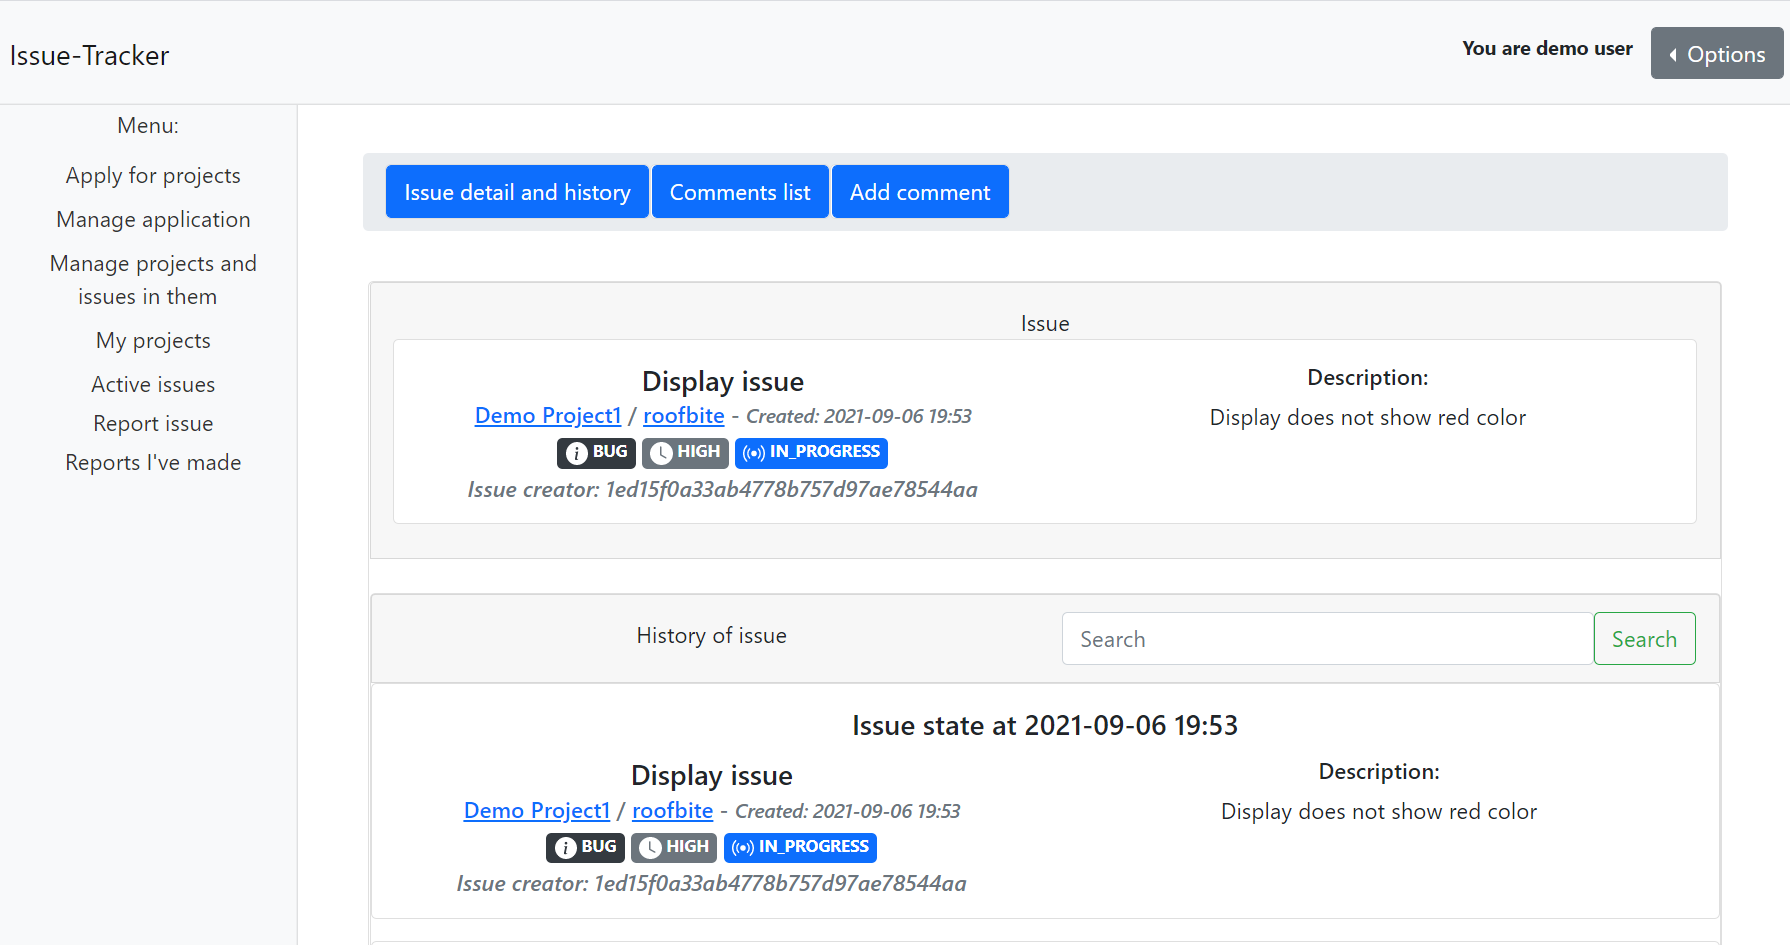Open Apply for projects from the menu
This screenshot has width=1790, height=945.
(153, 175)
